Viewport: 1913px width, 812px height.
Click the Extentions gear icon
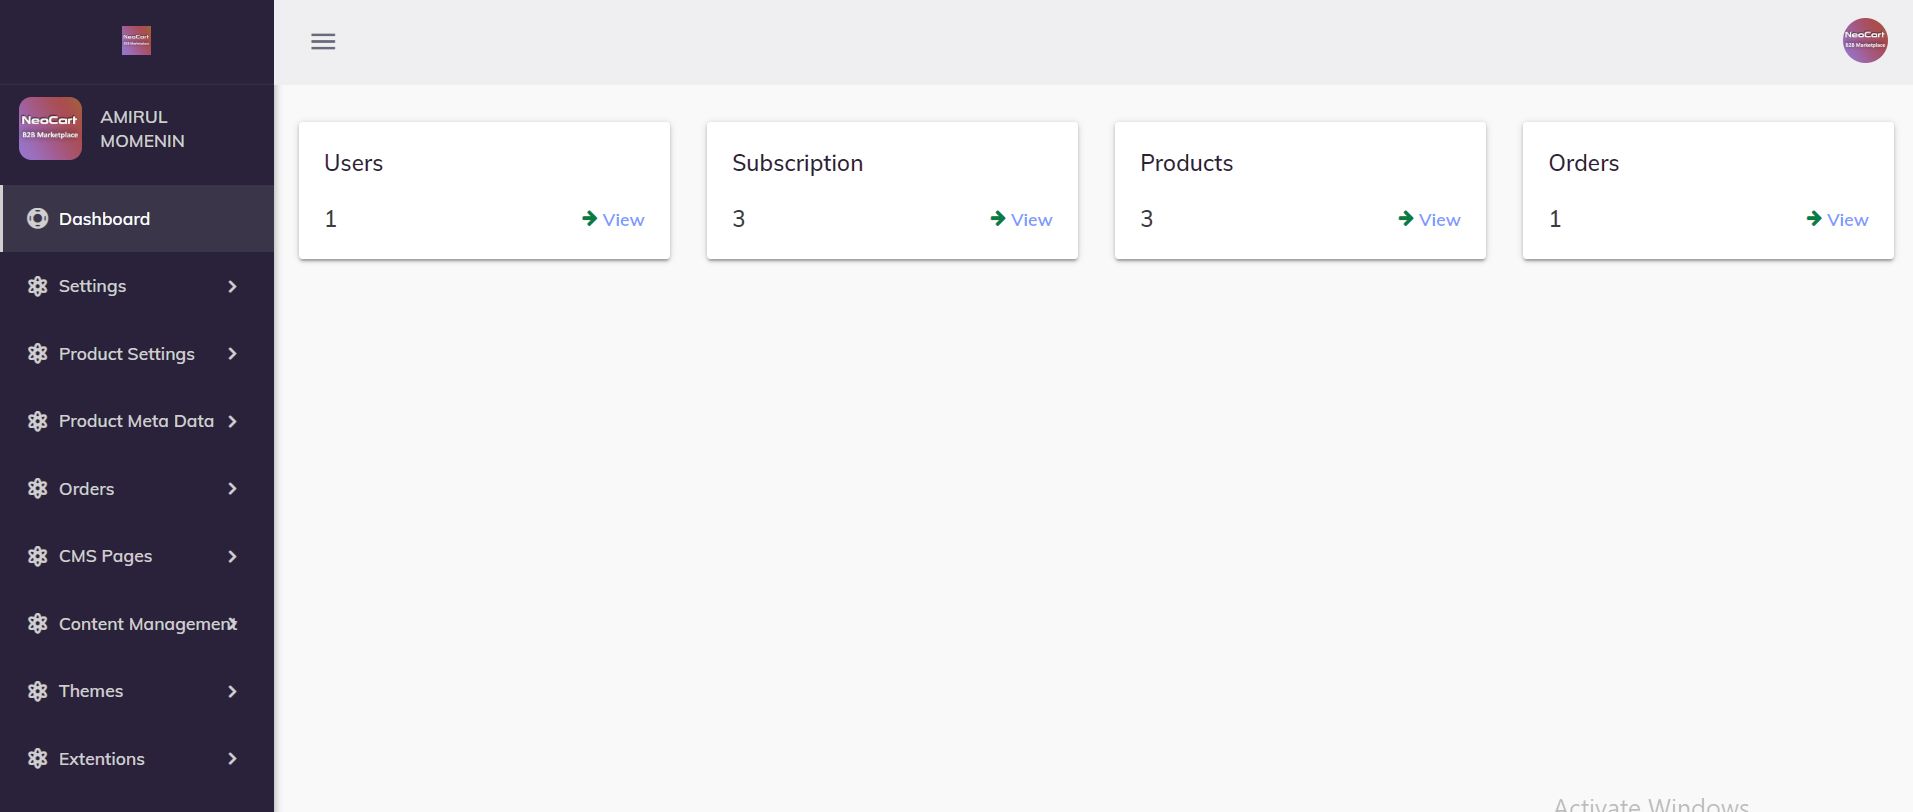point(38,759)
